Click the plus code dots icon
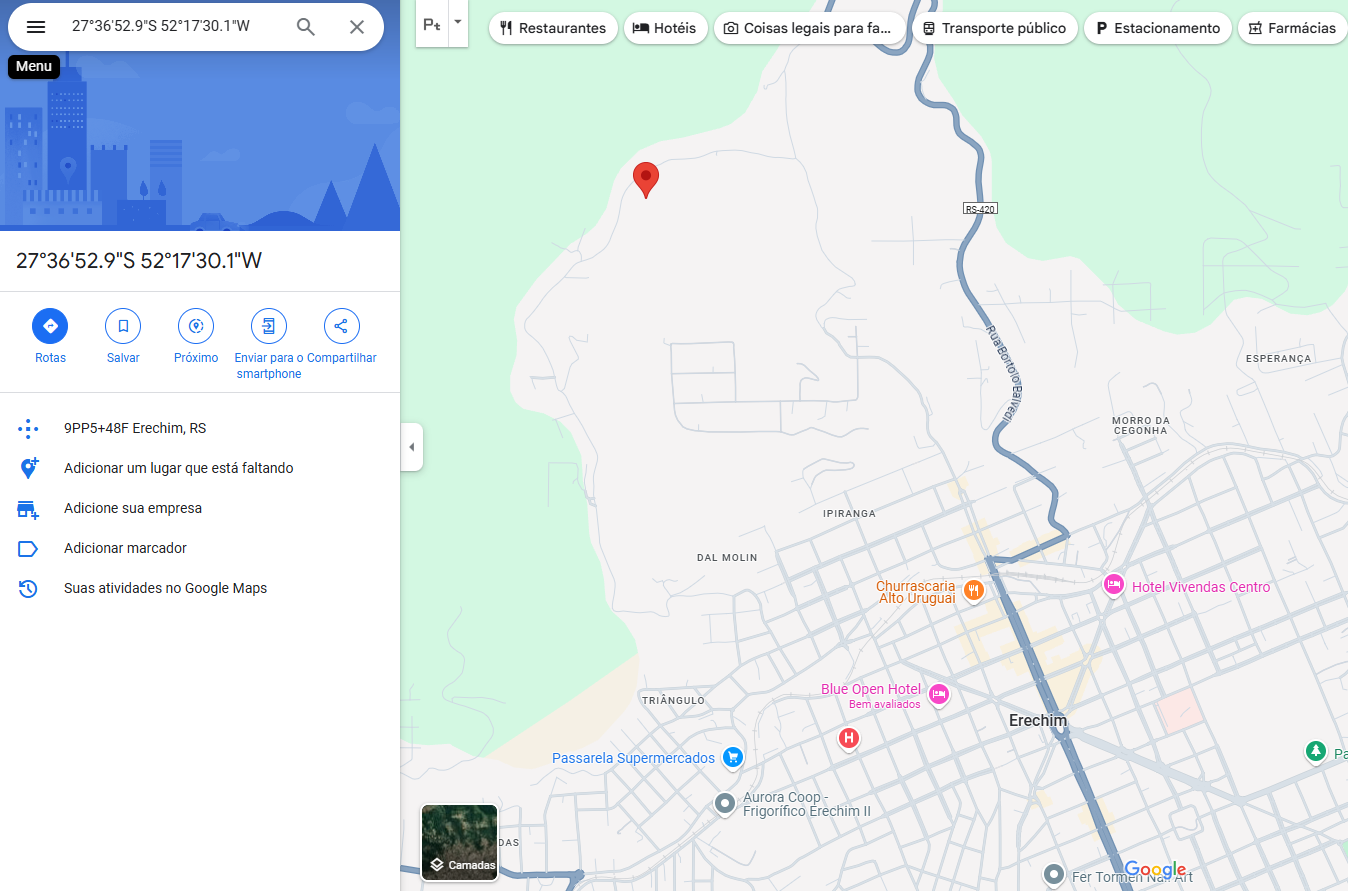This screenshot has height=891, width=1348. 28,429
